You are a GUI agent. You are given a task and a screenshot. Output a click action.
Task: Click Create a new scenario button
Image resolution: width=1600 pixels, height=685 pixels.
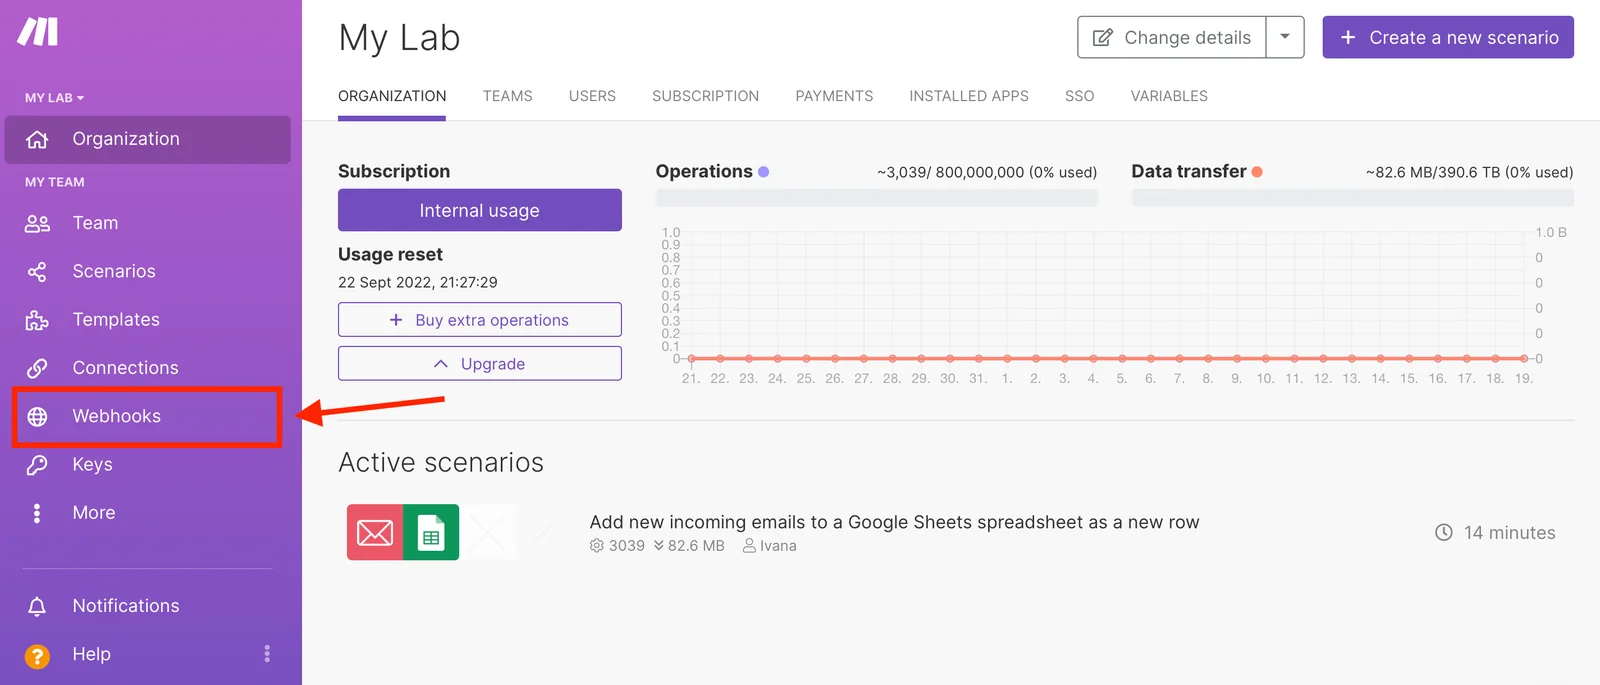point(1448,37)
